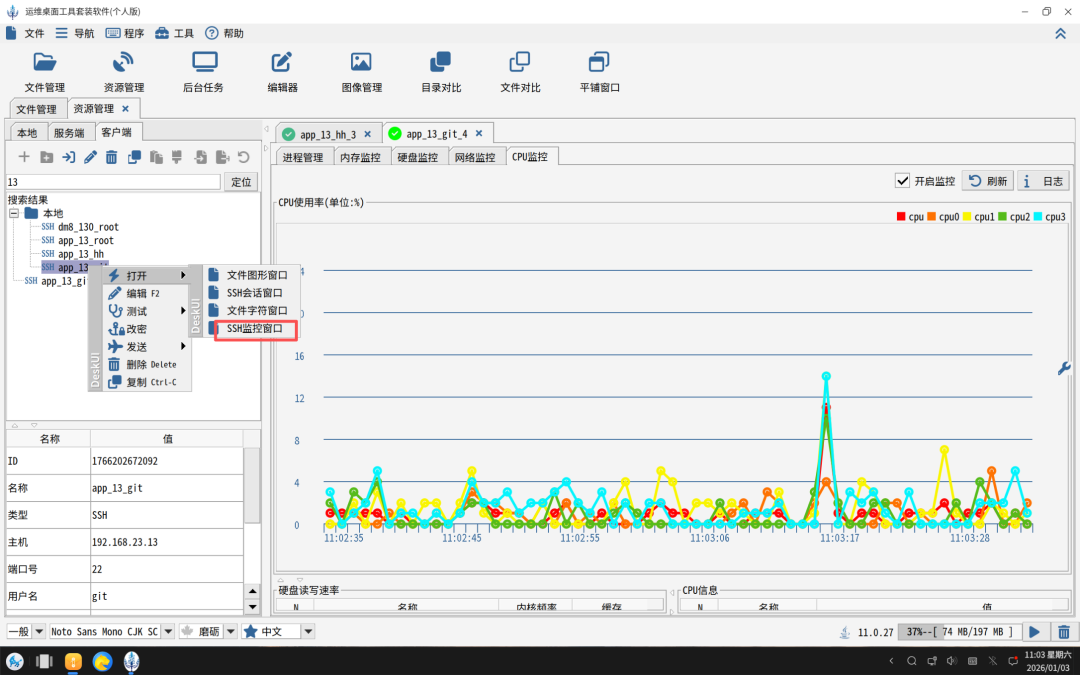Switch to the app_13_hh_3 session tab
Screen dimensions: 1080x675
pos(328,134)
